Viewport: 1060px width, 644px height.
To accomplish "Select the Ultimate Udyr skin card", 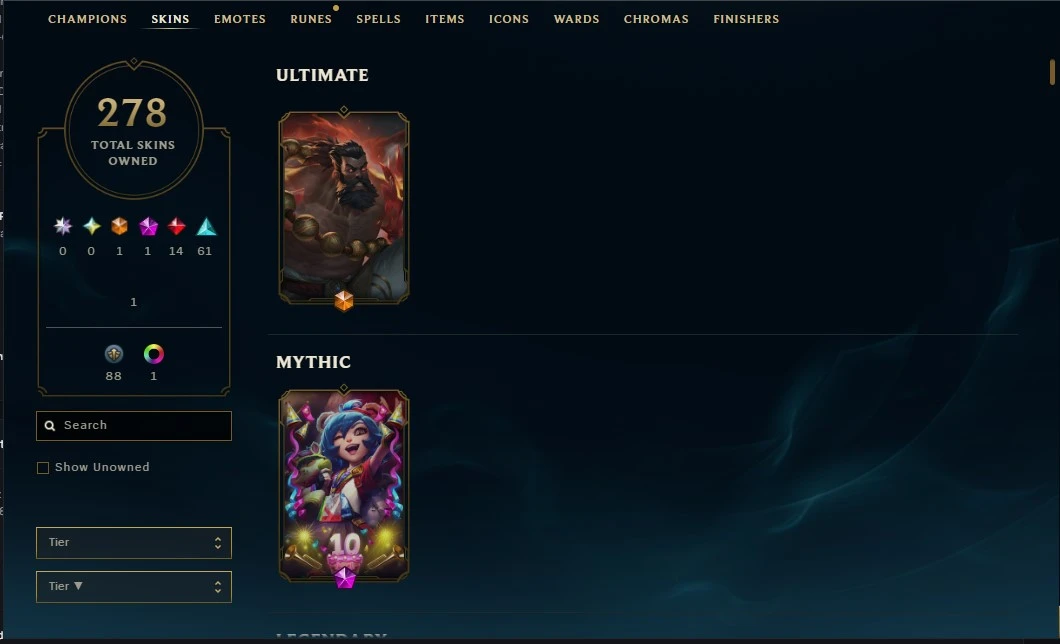I will click(x=344, y=207).
